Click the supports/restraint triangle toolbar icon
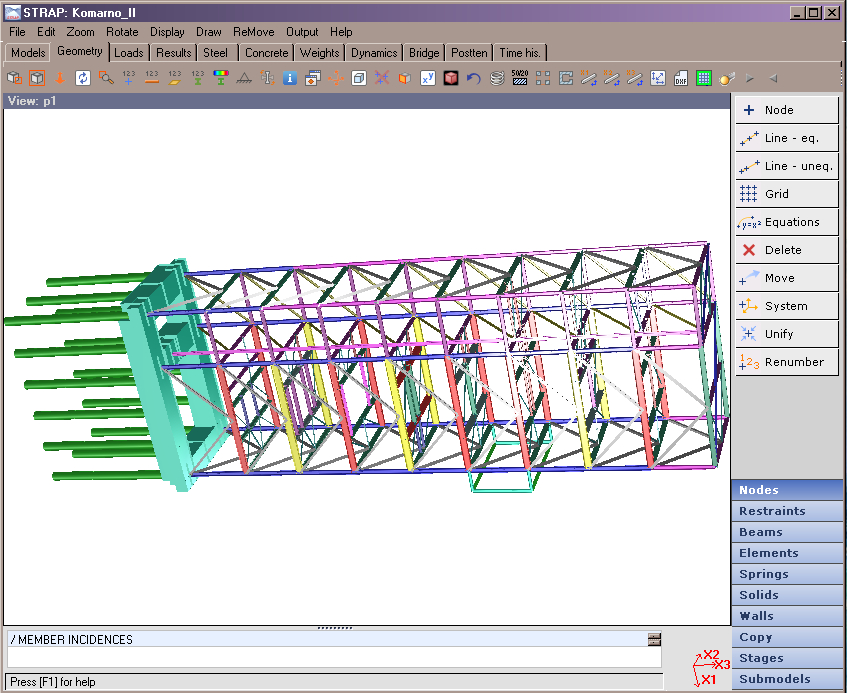 click(x=244, y=78)
